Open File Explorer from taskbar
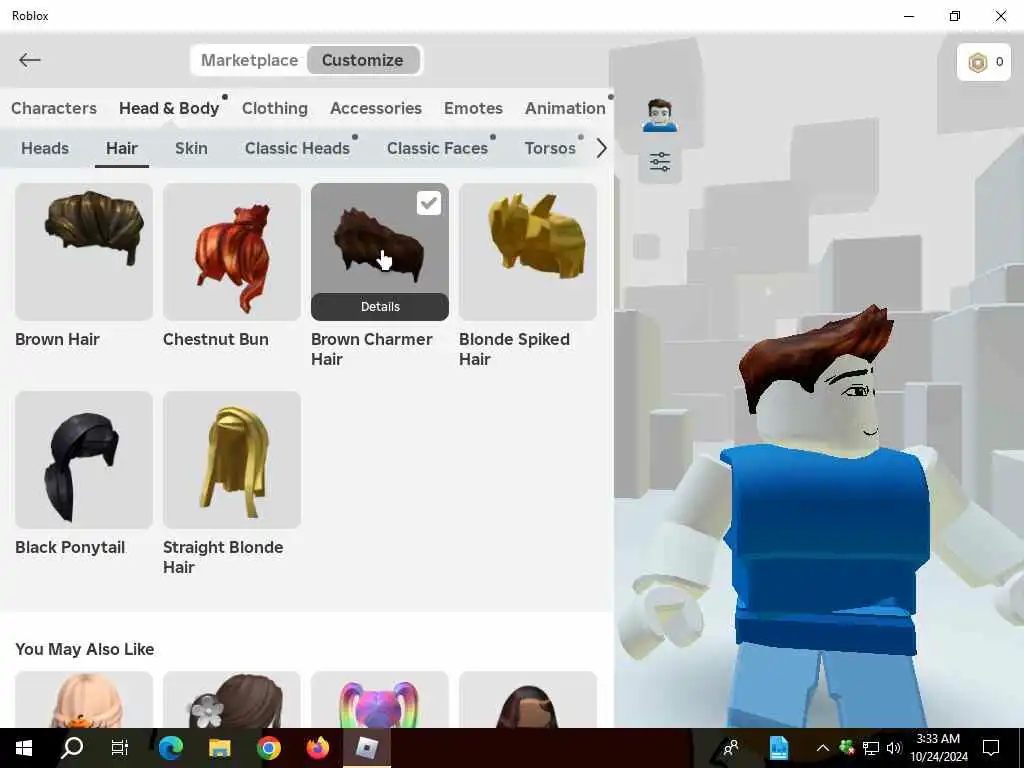This screenshot has width=1024, height=768. pyautogui.click(x=219, y=748)
